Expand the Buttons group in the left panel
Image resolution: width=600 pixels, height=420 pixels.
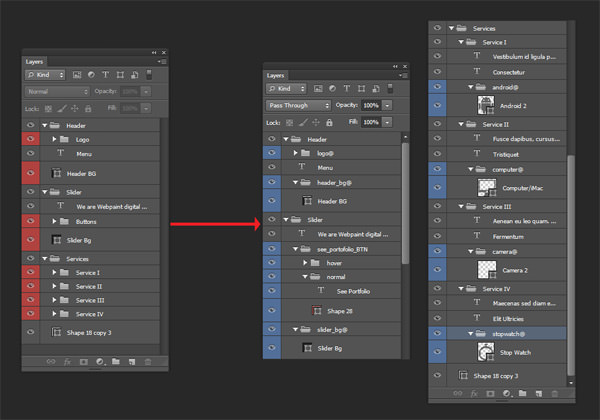[x=54, y=223]
